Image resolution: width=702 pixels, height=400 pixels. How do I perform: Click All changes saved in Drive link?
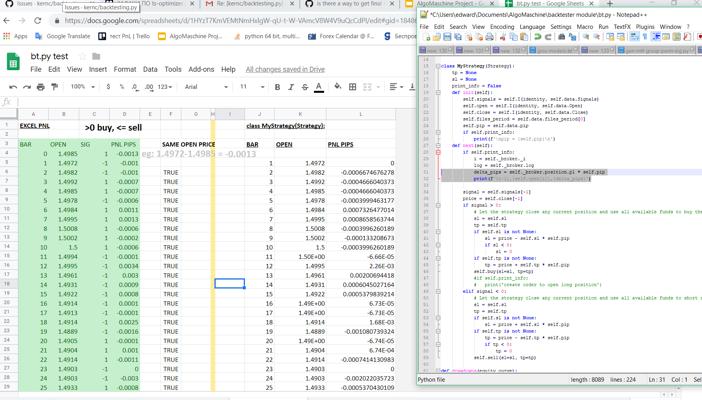point(285,69)
